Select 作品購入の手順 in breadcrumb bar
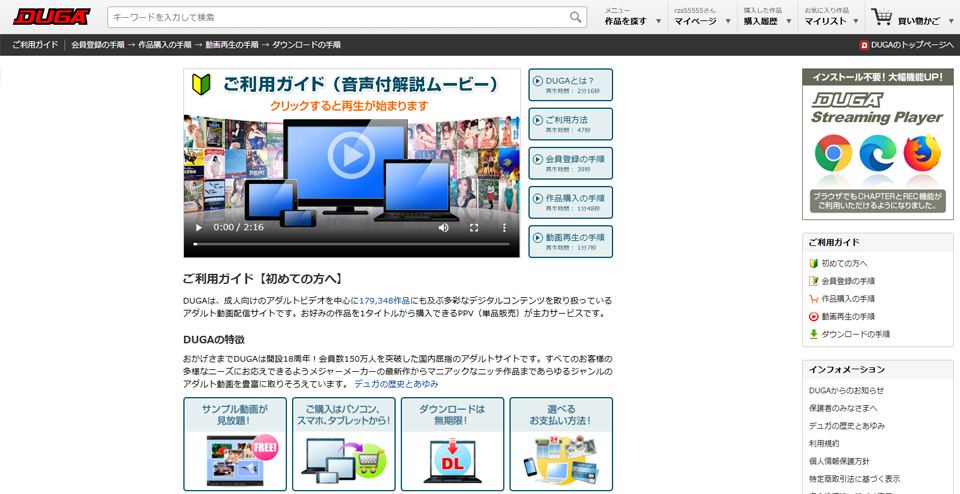The width and height of the screenshot is (960, 494). pyautogui.click(x=165, y=45)
